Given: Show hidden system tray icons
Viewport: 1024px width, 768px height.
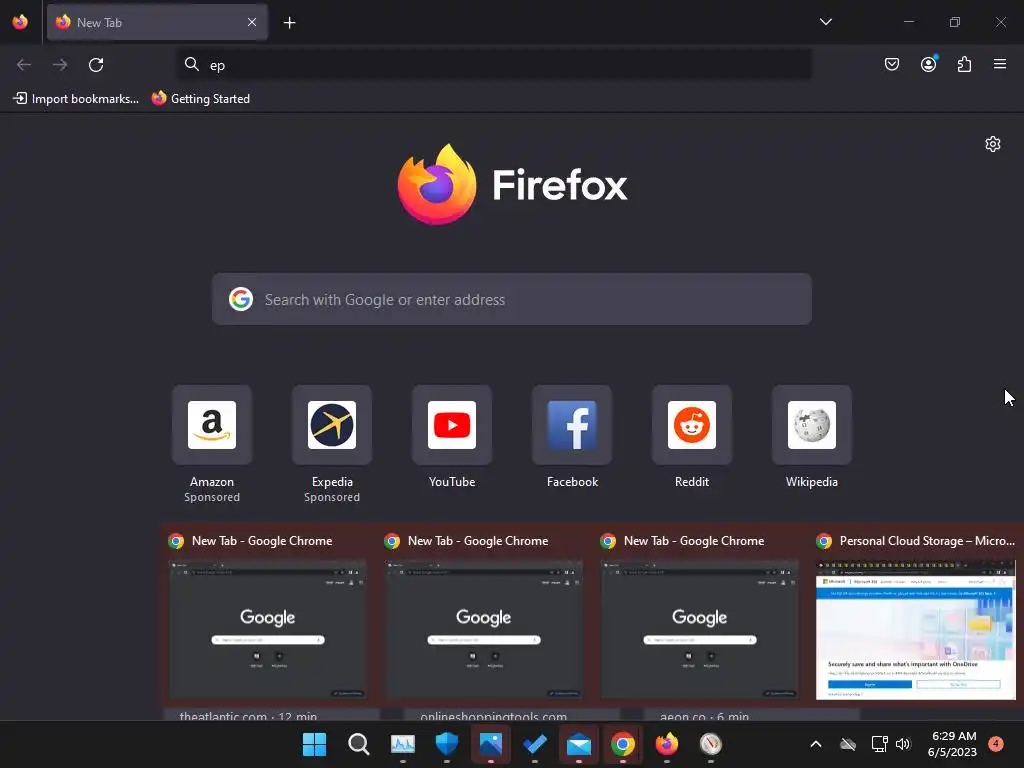Looking at the screenshot, I should (816, 744).
